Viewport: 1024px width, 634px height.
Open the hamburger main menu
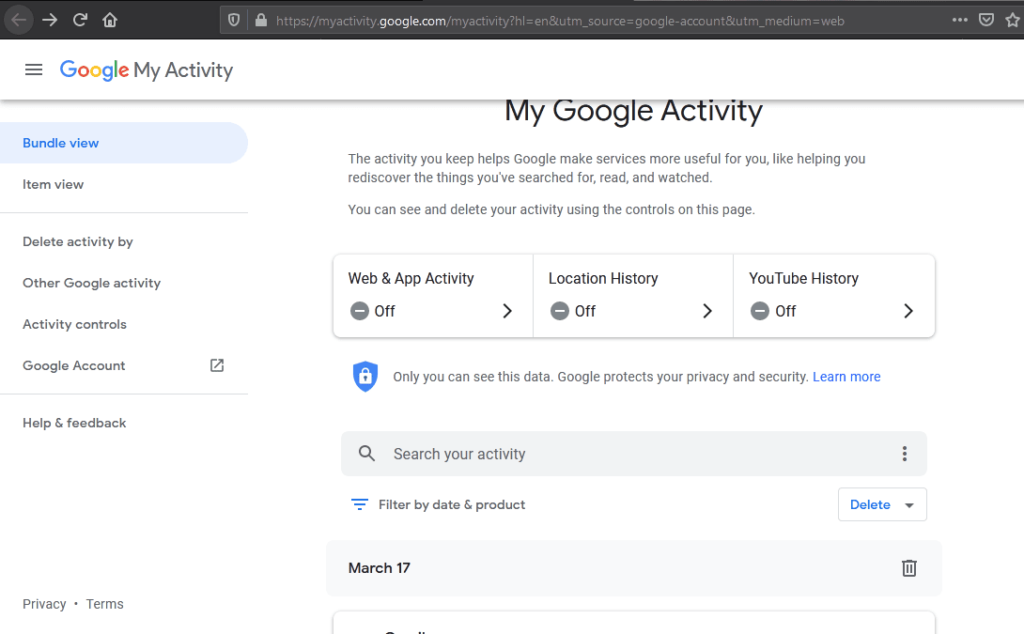click(34, 70)
